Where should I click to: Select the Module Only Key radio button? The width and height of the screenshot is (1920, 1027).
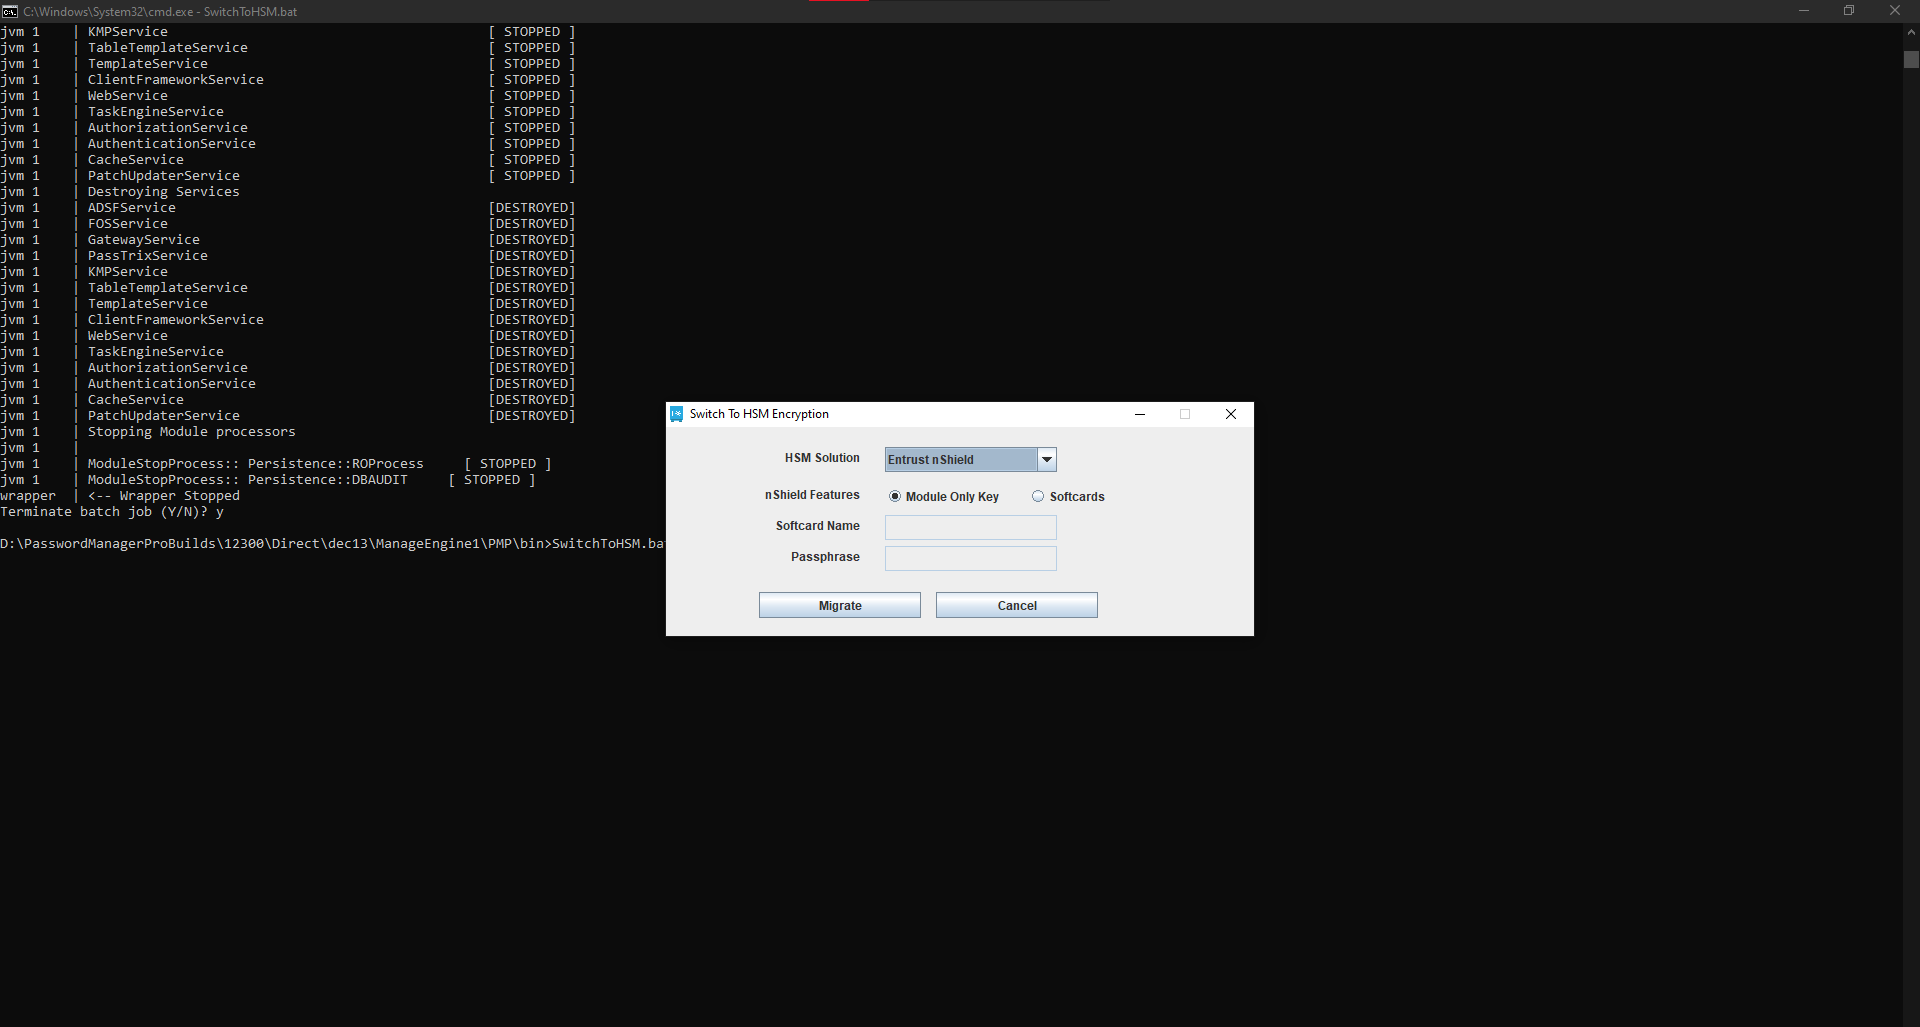tap(895, 497)
